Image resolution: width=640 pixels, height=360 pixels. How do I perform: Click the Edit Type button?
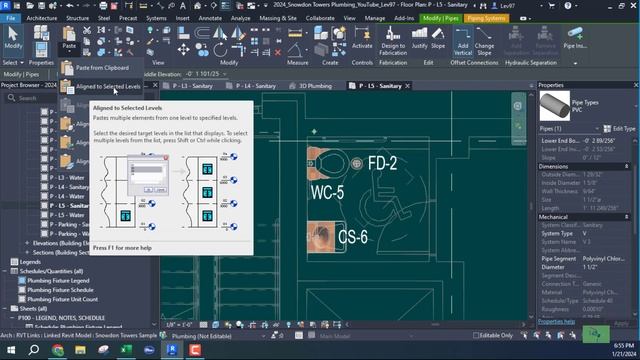(x=619, y=129)
